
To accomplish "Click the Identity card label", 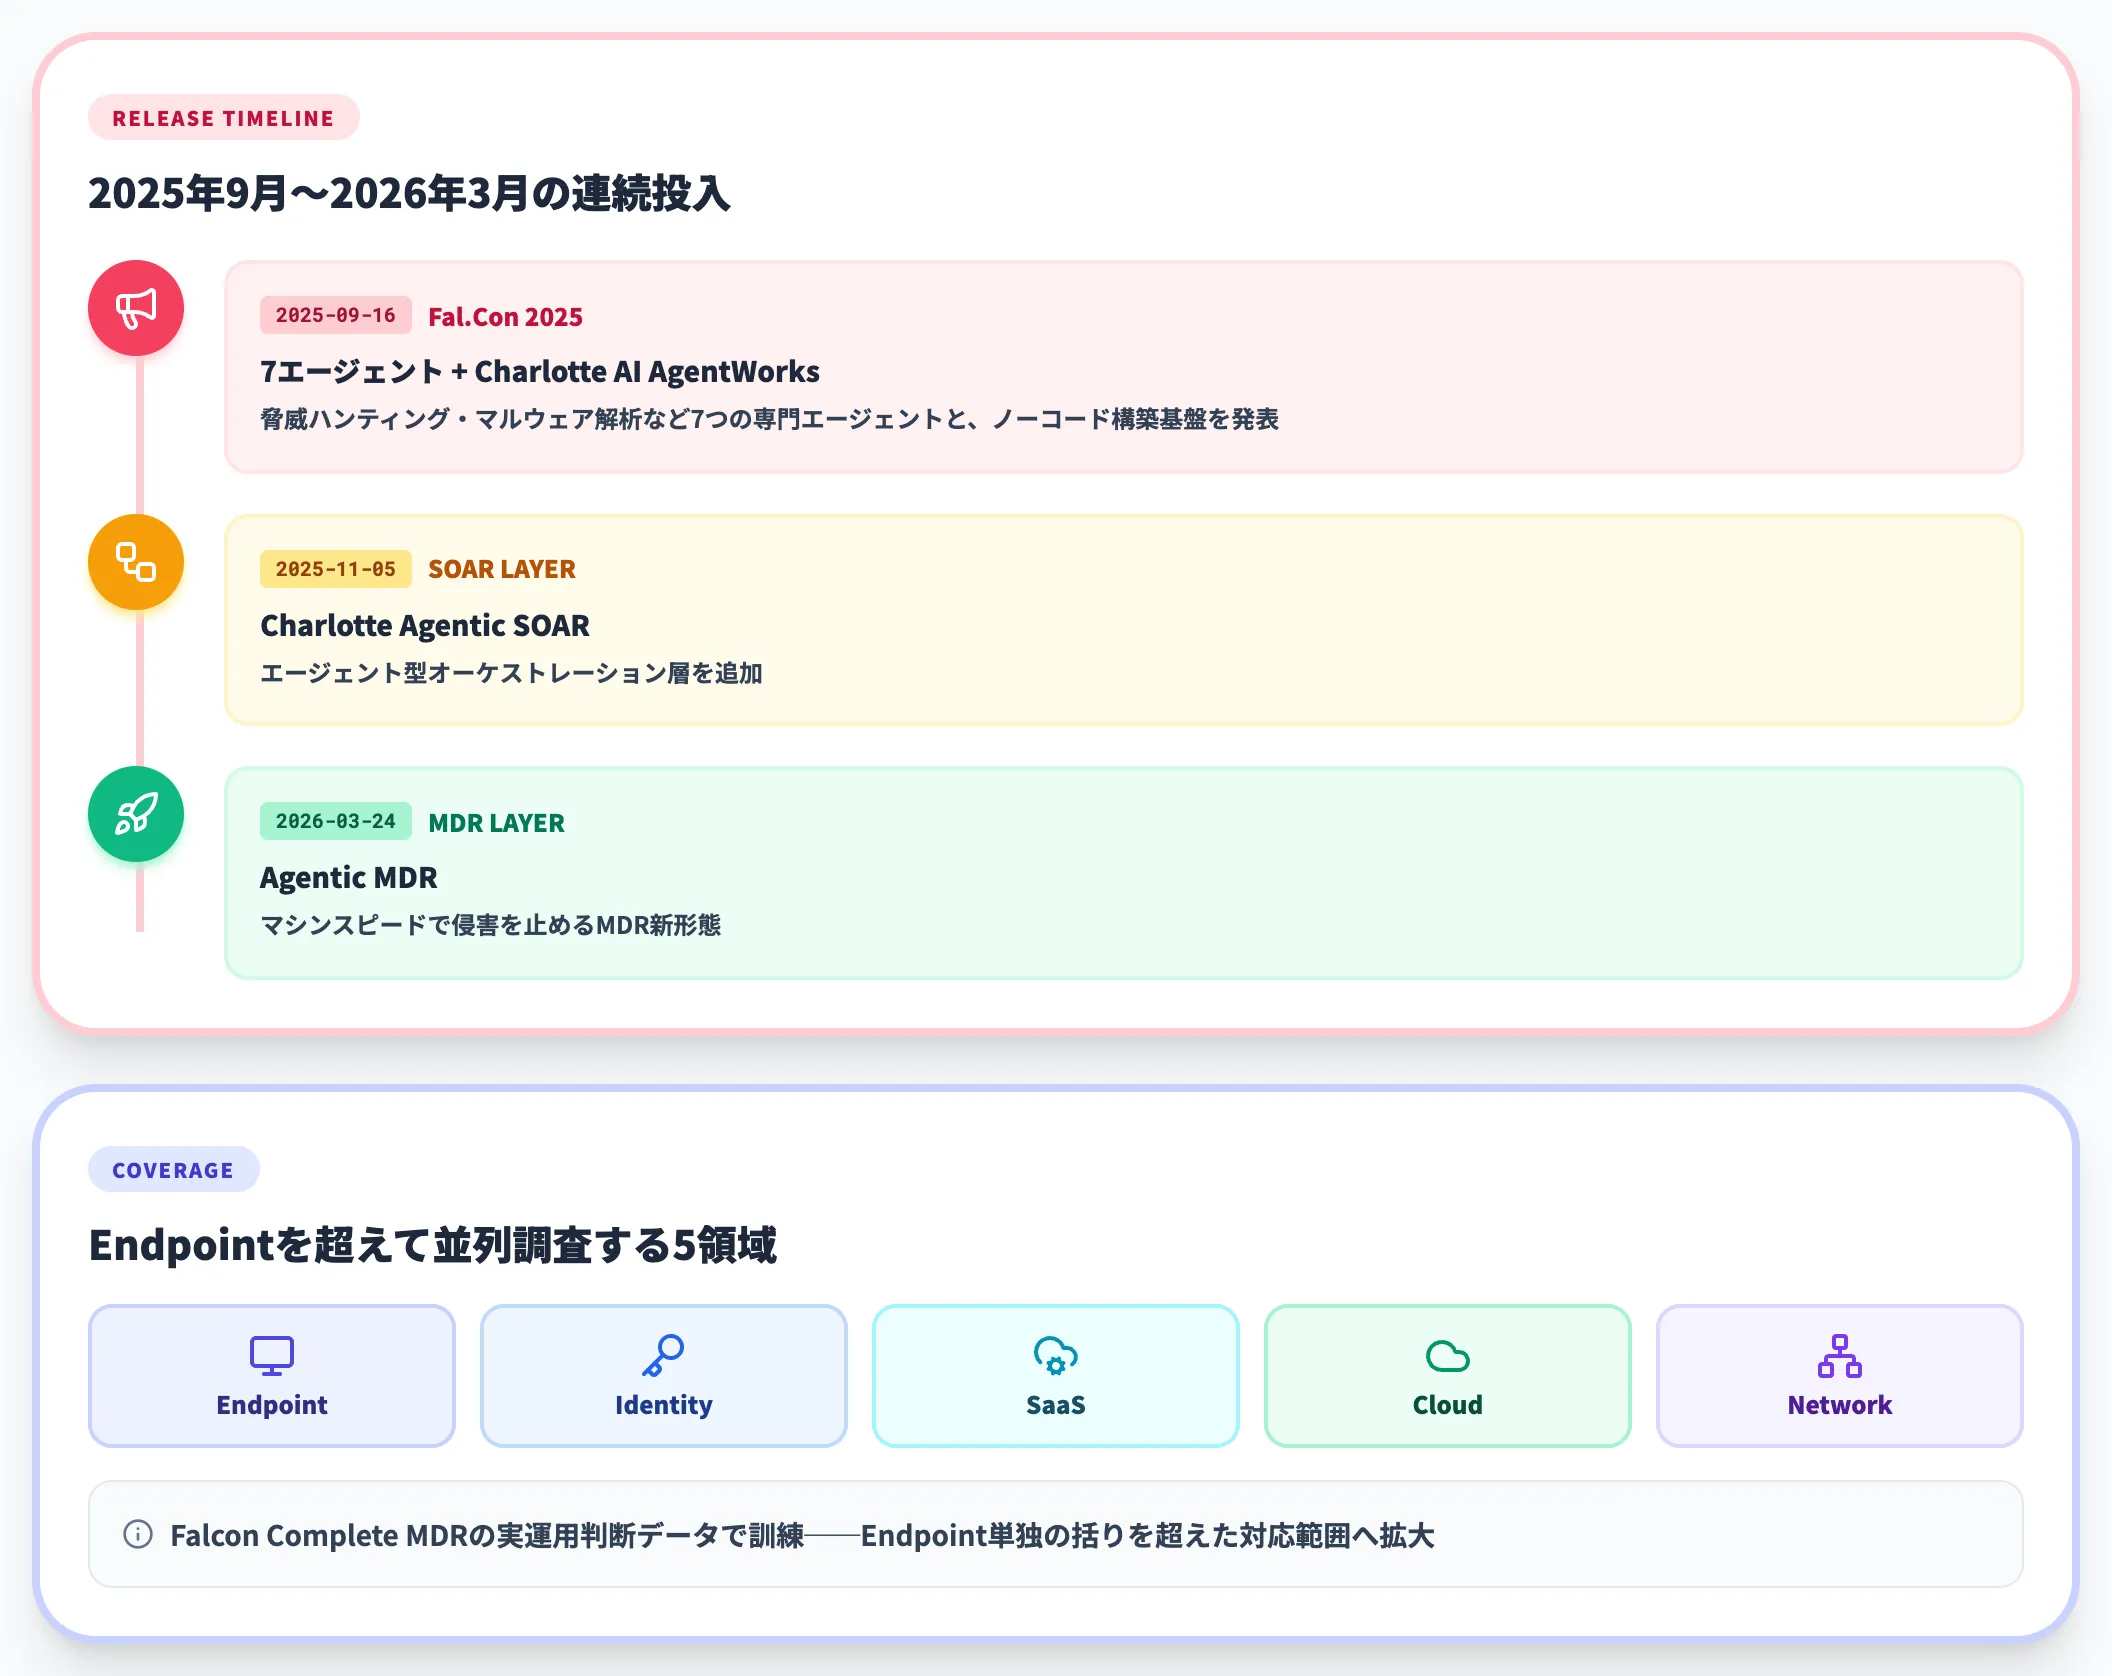I will click(664, 1405).
